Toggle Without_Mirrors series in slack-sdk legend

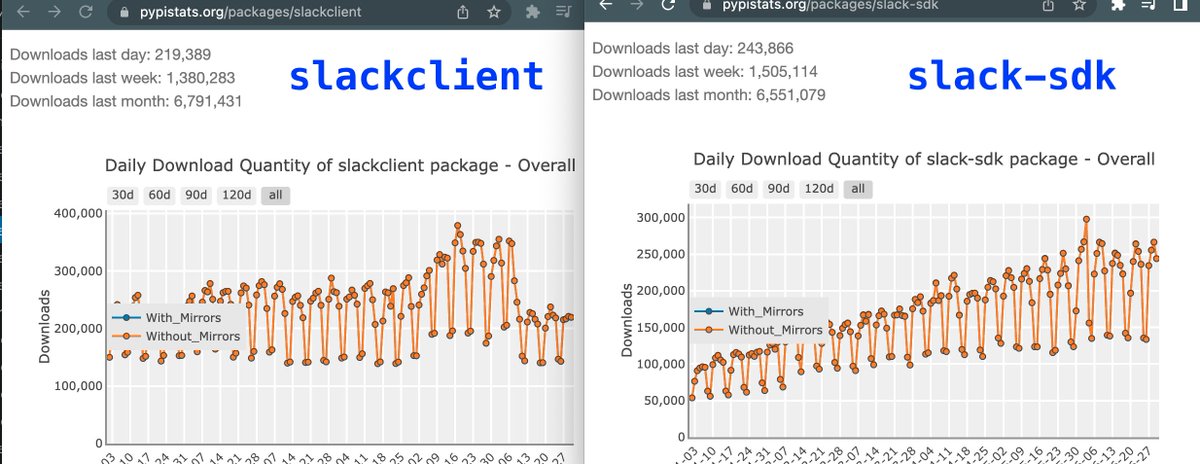click(x=760, y=329)
